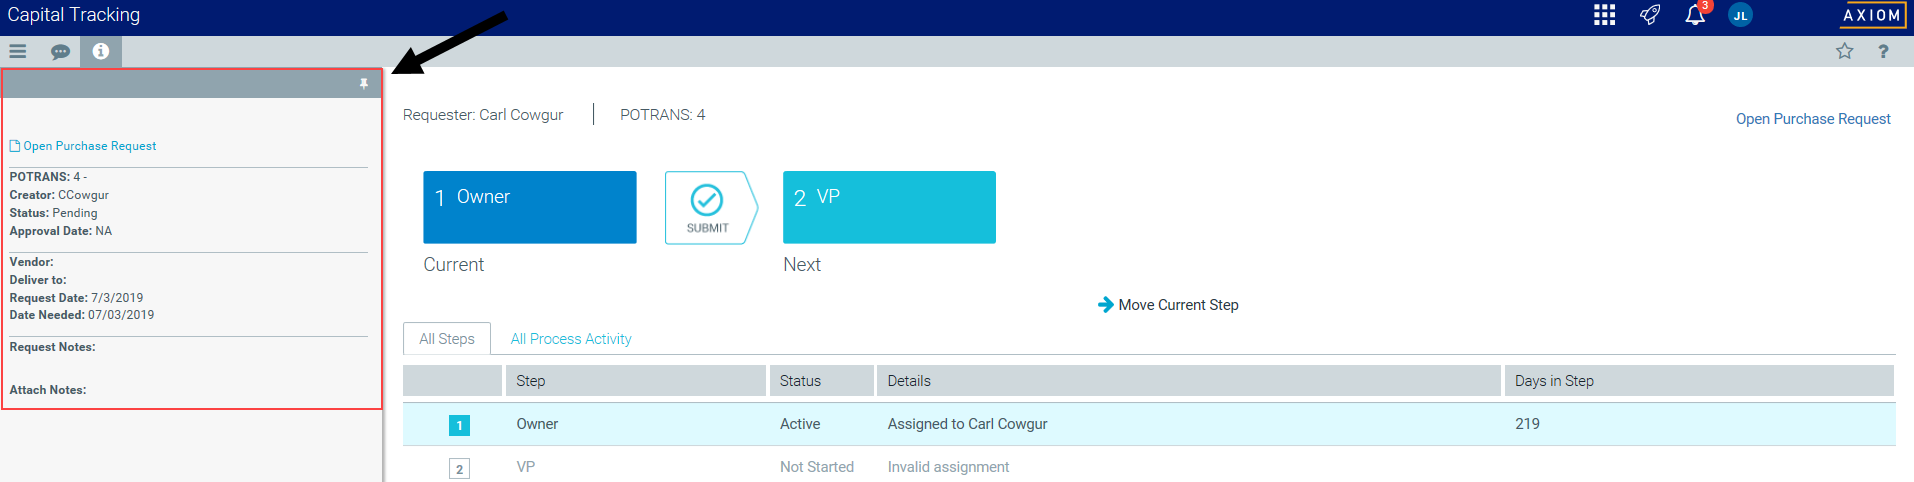Select the Owner current step tile
Screen dimensions: 1914x482
pos(529,207)
